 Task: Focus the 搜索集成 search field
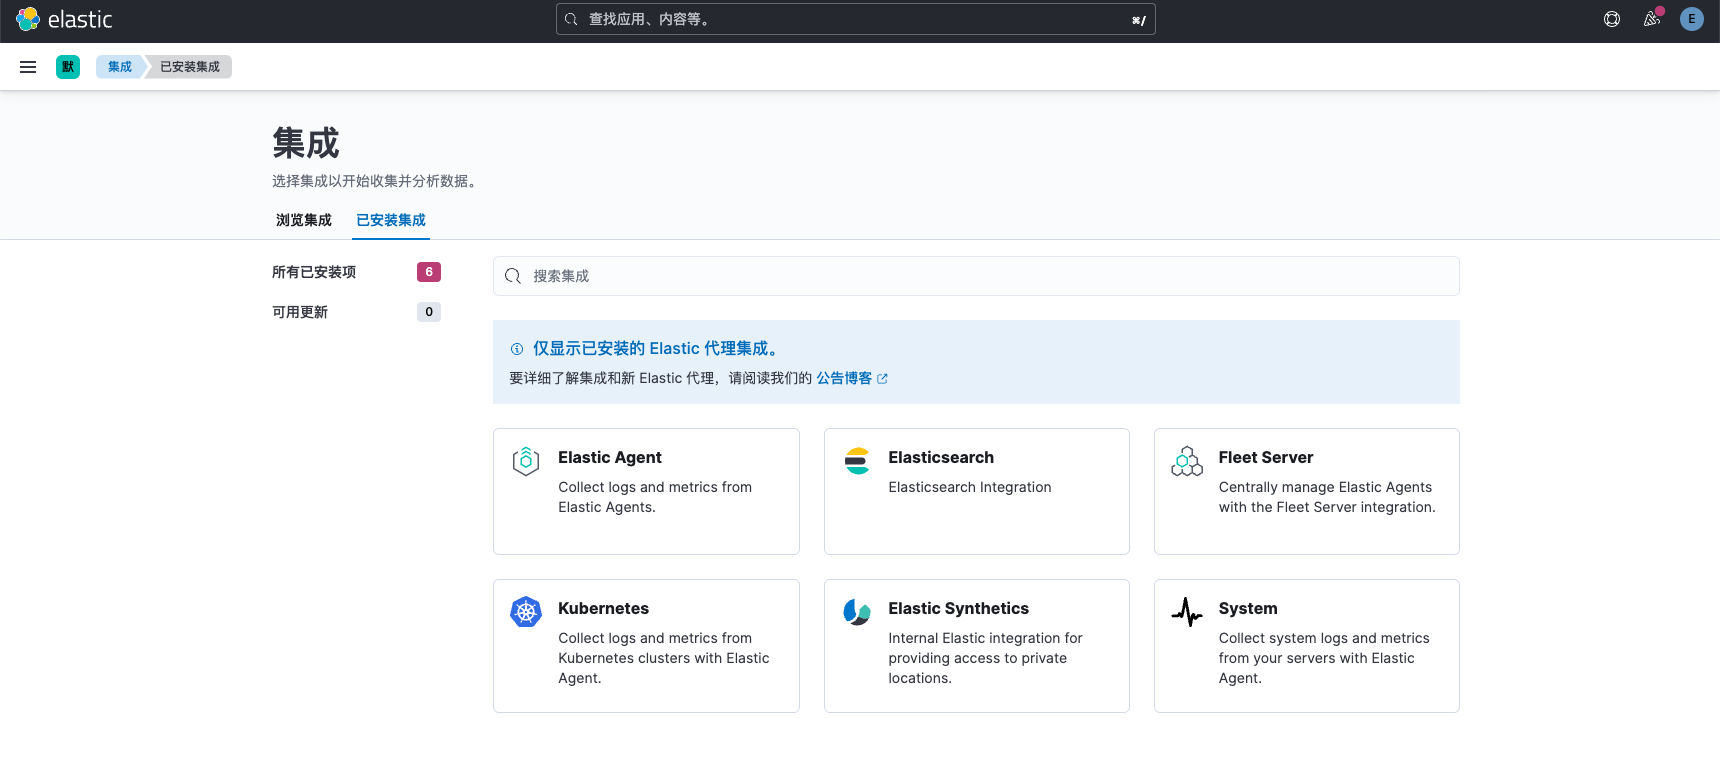[976, 276]
